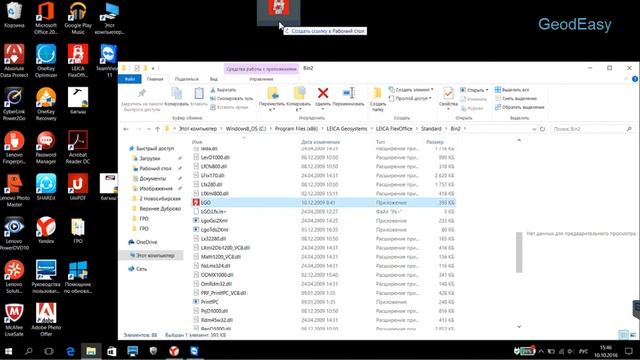Sort by Размер column header

pos(435,142)
